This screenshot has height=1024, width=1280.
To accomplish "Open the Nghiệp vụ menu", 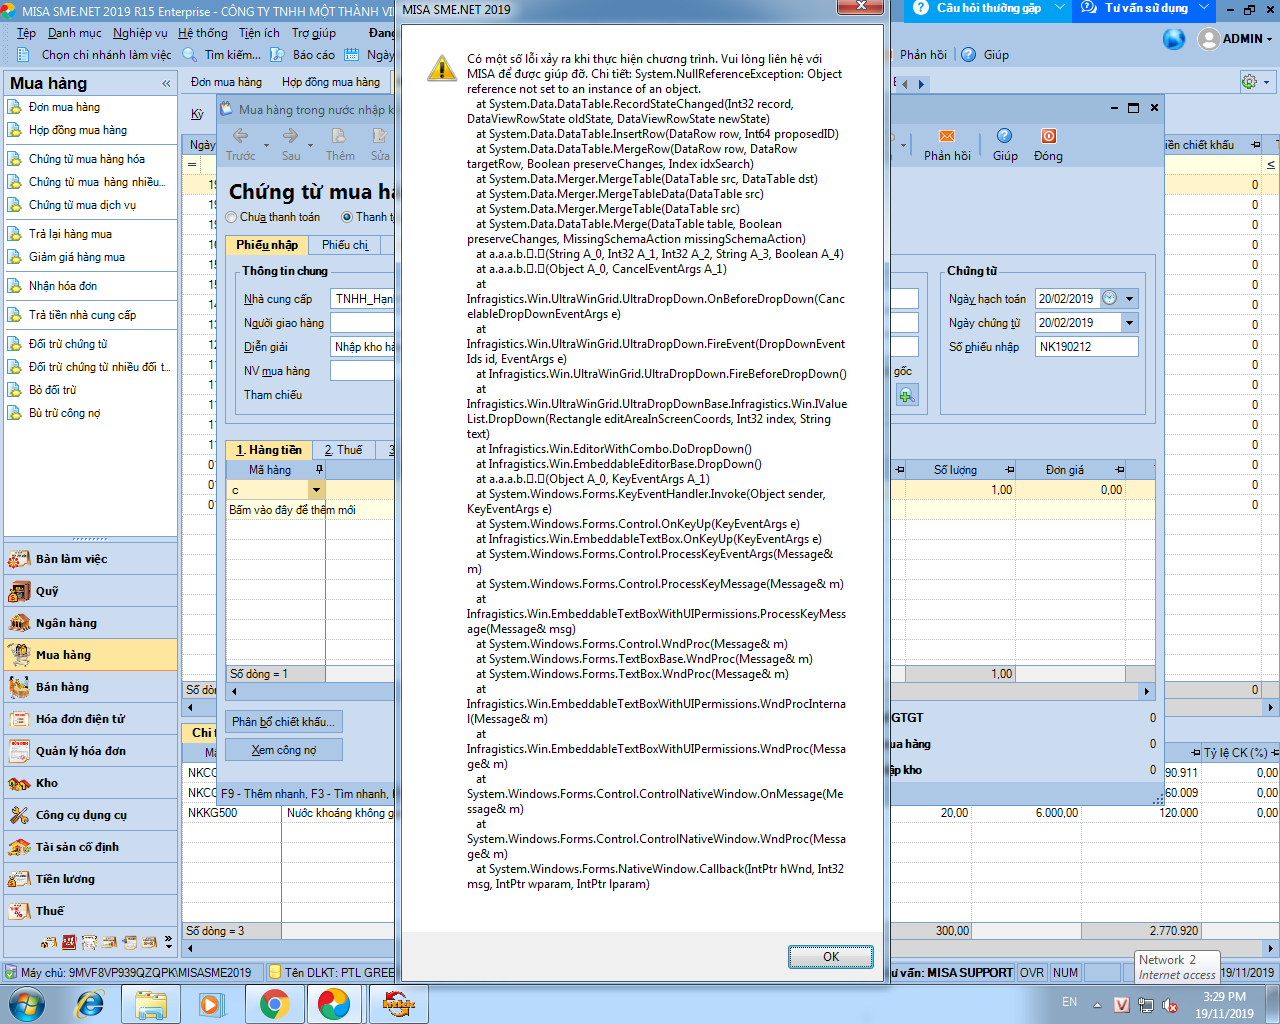I will click(140, 33).
